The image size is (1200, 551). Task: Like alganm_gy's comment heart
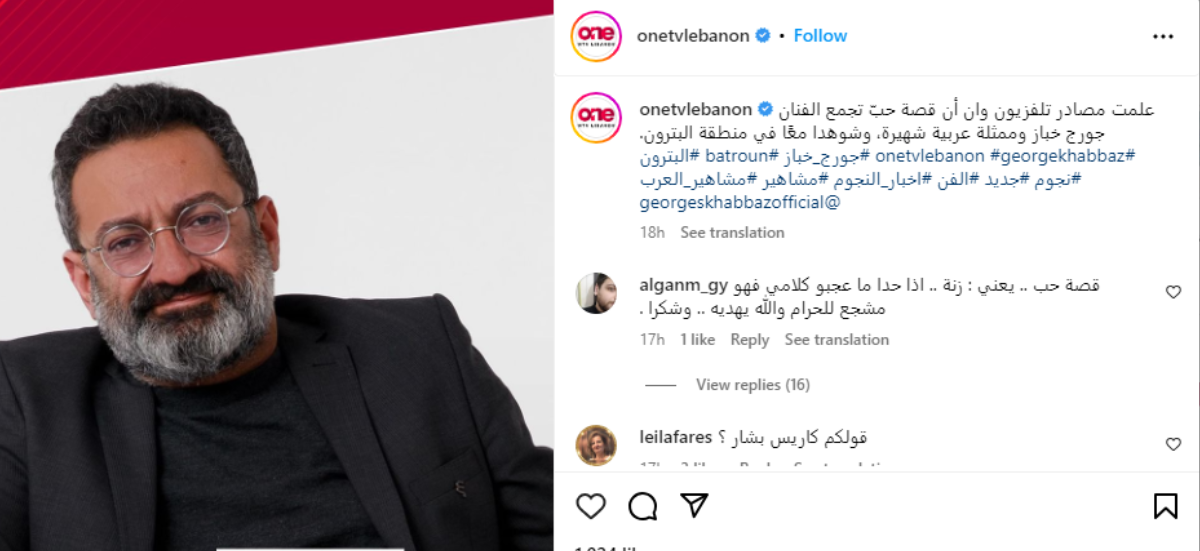[x=1173, y=292]
